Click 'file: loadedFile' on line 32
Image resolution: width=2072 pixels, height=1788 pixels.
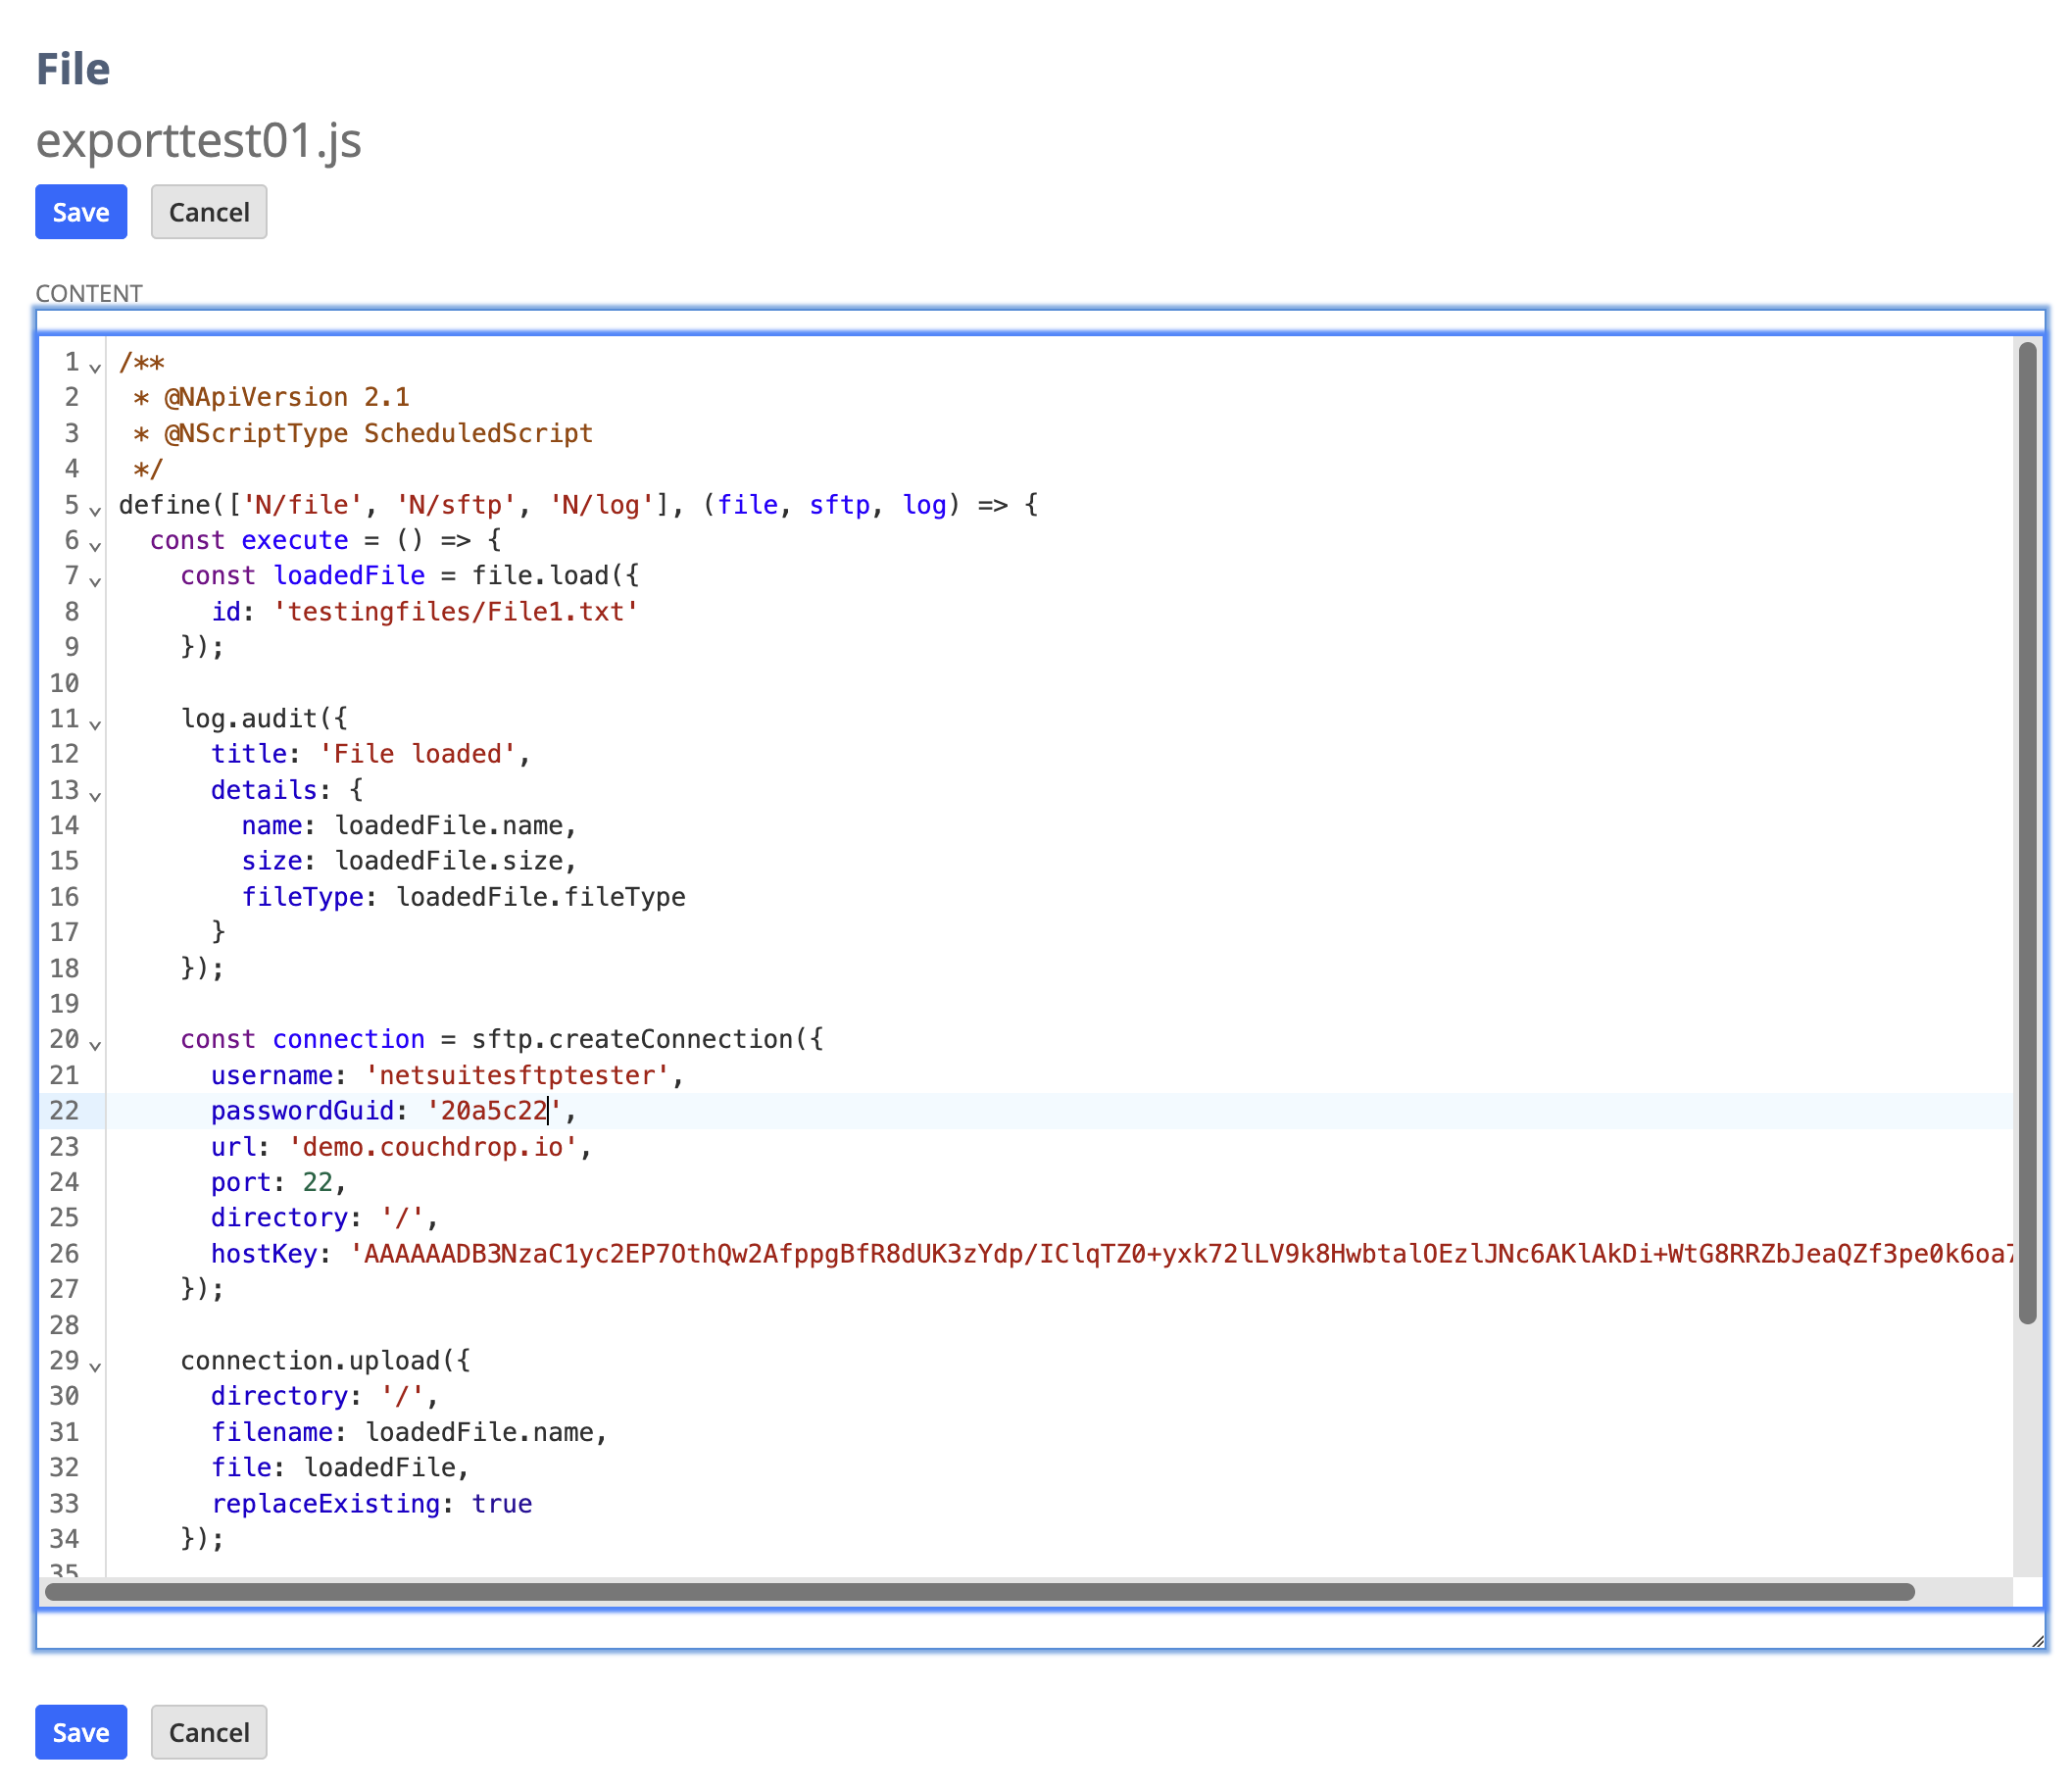334,1467
